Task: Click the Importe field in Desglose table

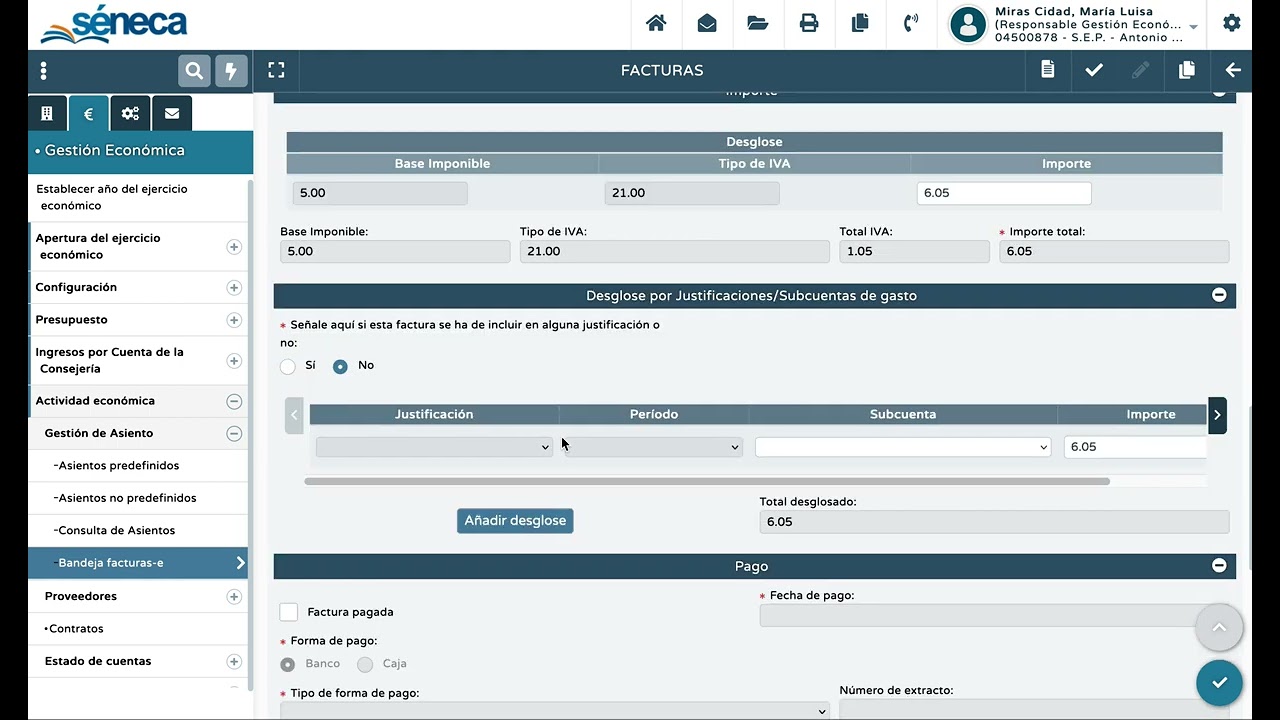Action: pos(1004,193)
